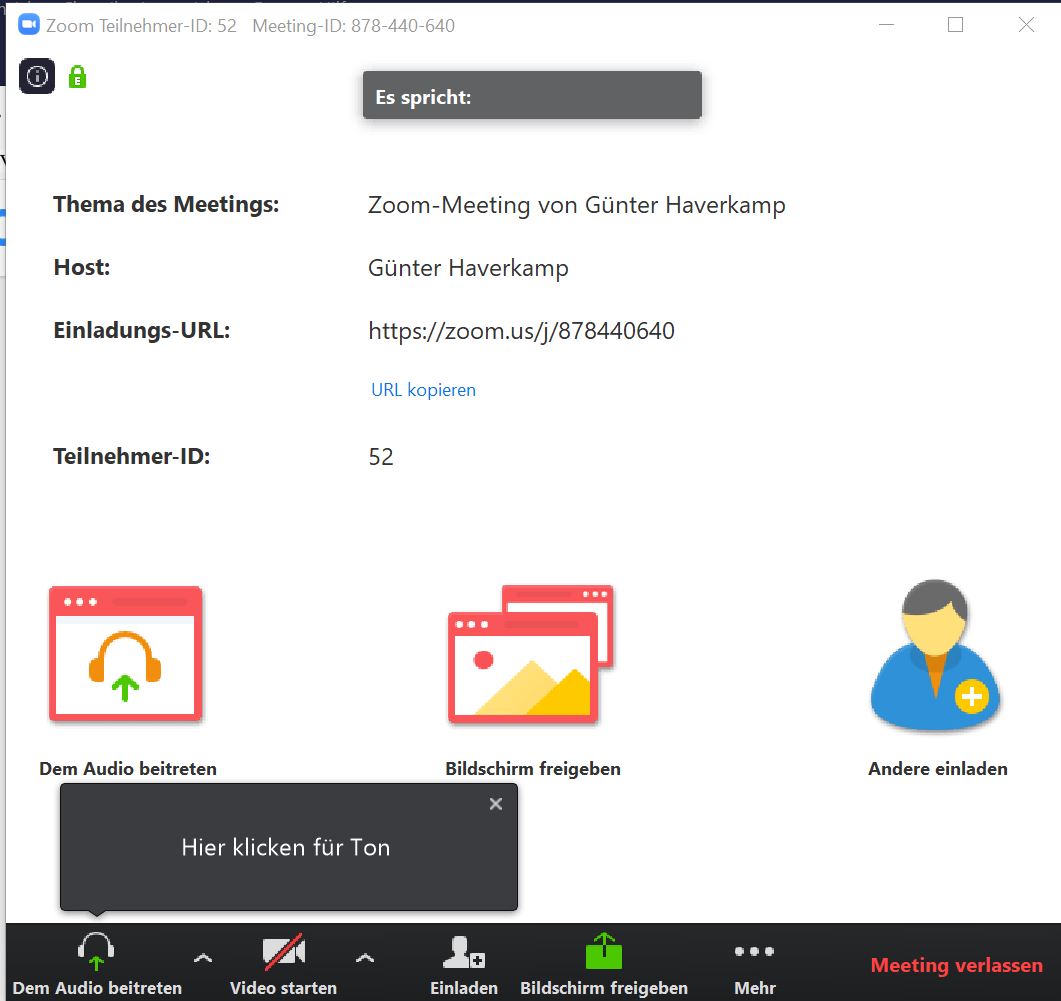Viewport: 1061px width, 1001px height.
Task: Minimize the Zoom window
Action: (886, 25)
